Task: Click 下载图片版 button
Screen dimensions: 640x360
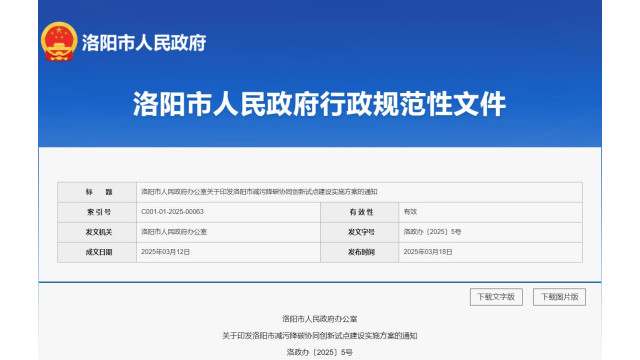Action: click(x=559, y=297)
